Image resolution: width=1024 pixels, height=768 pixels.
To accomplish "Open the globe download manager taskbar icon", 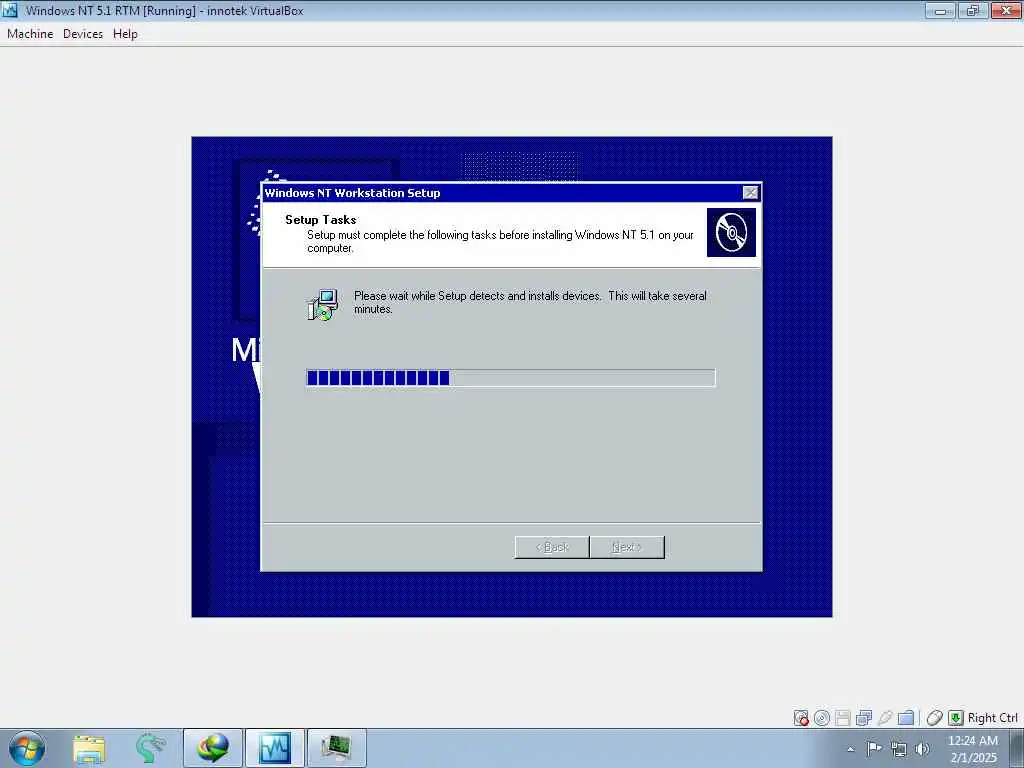I will point(213,748).
